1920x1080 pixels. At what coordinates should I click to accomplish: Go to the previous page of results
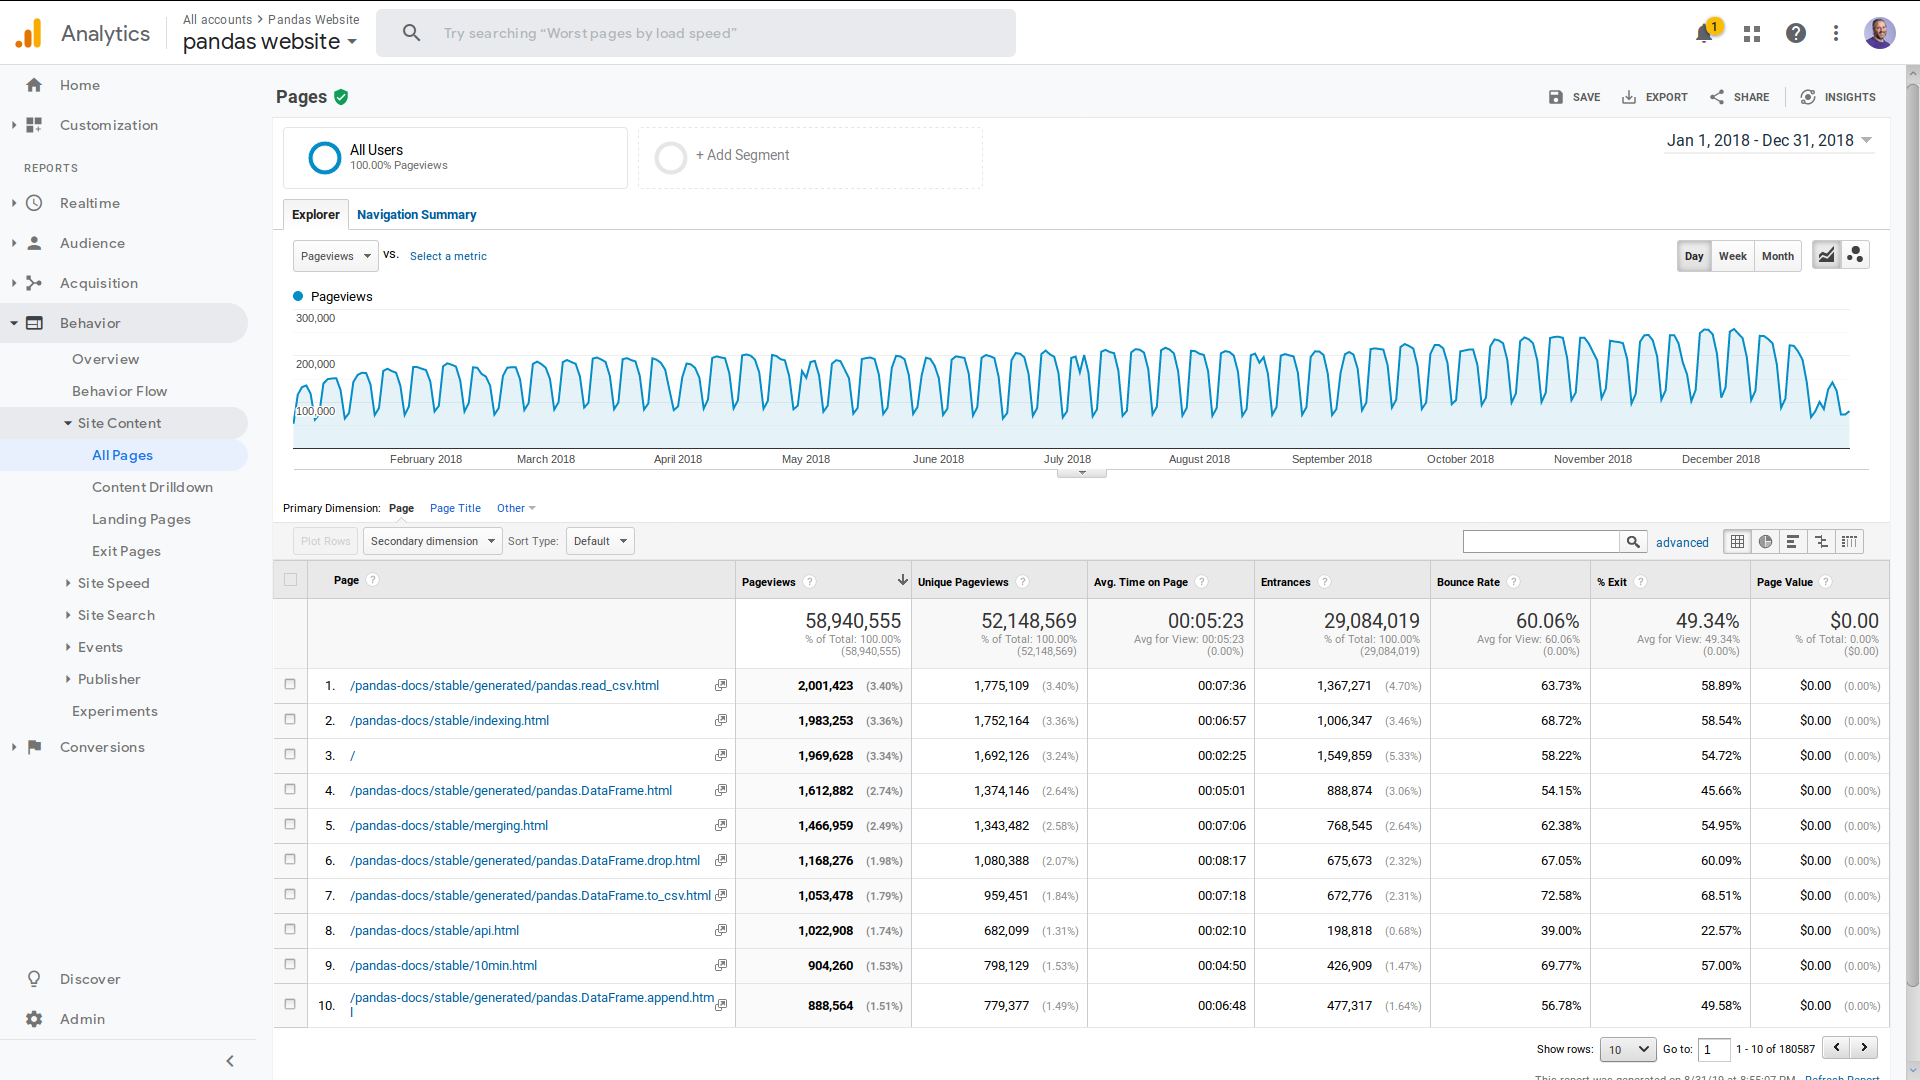(x=1836, y=1047)
